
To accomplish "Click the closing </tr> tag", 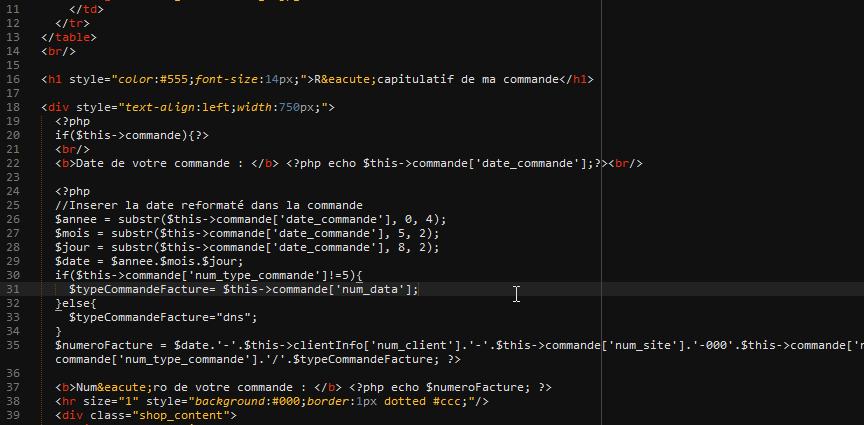I will [72, 24].
